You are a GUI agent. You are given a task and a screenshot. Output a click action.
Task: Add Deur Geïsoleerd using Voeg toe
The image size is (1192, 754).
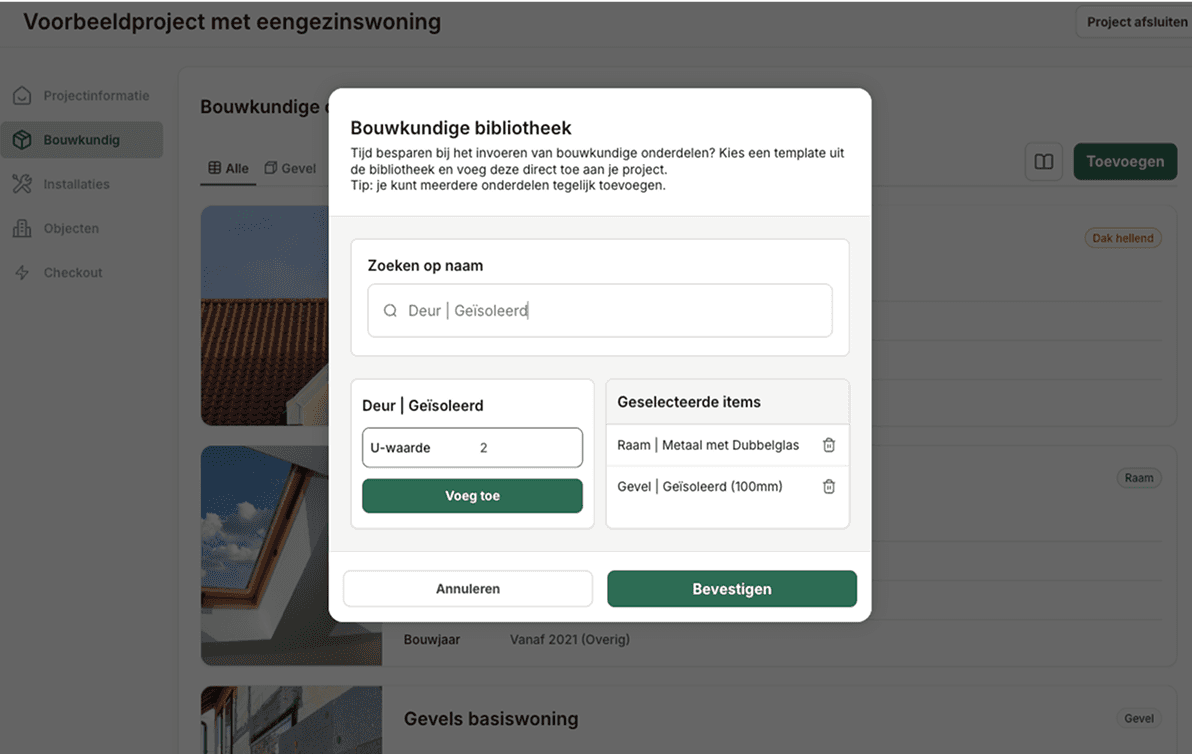[x=472, y=495]
